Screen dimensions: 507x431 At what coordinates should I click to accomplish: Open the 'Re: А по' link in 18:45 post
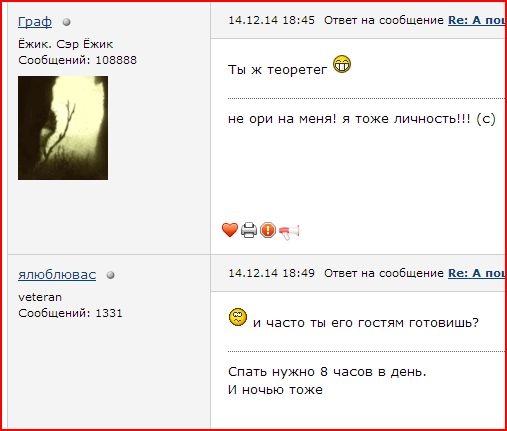[476, 20]
